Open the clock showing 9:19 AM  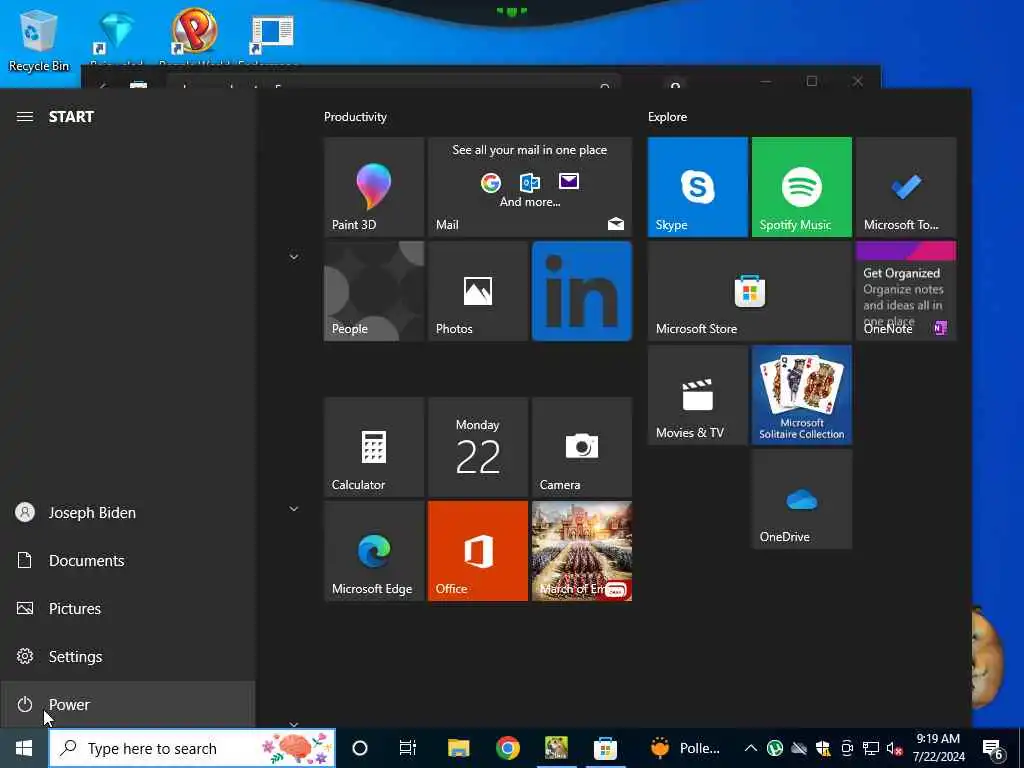pos(938,748)
